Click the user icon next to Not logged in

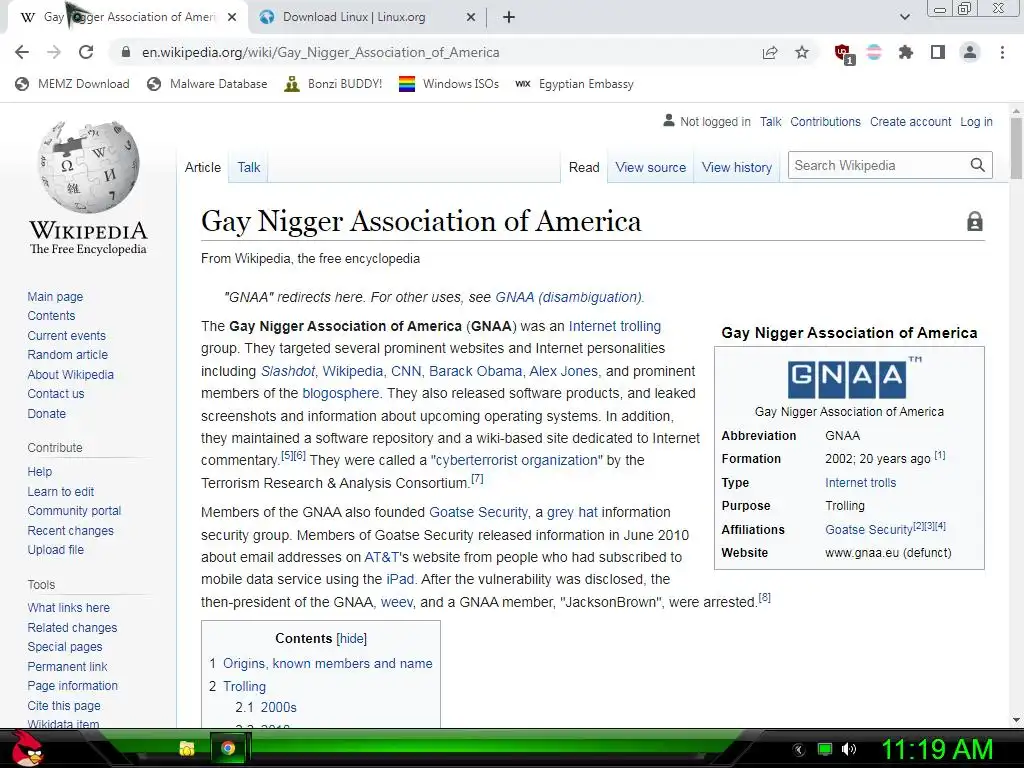pyautogui.click(x=669, y=121)
